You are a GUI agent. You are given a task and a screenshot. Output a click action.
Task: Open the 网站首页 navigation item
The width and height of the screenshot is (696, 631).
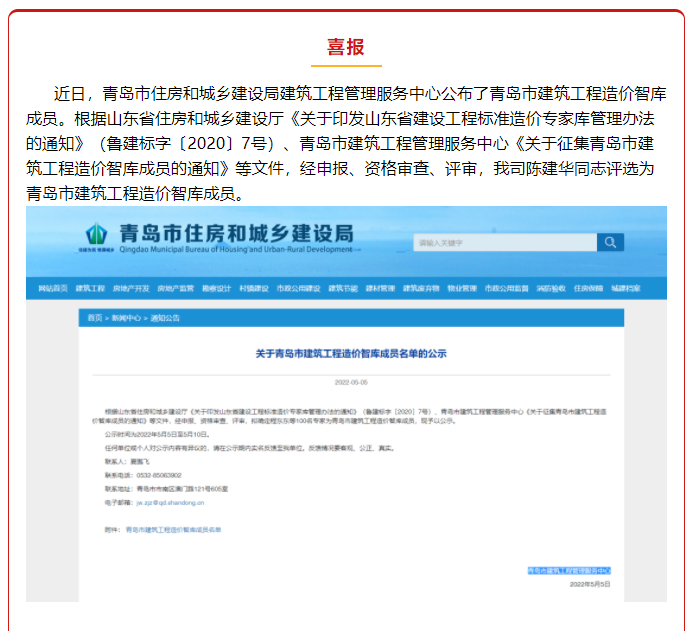pos(53,289)
